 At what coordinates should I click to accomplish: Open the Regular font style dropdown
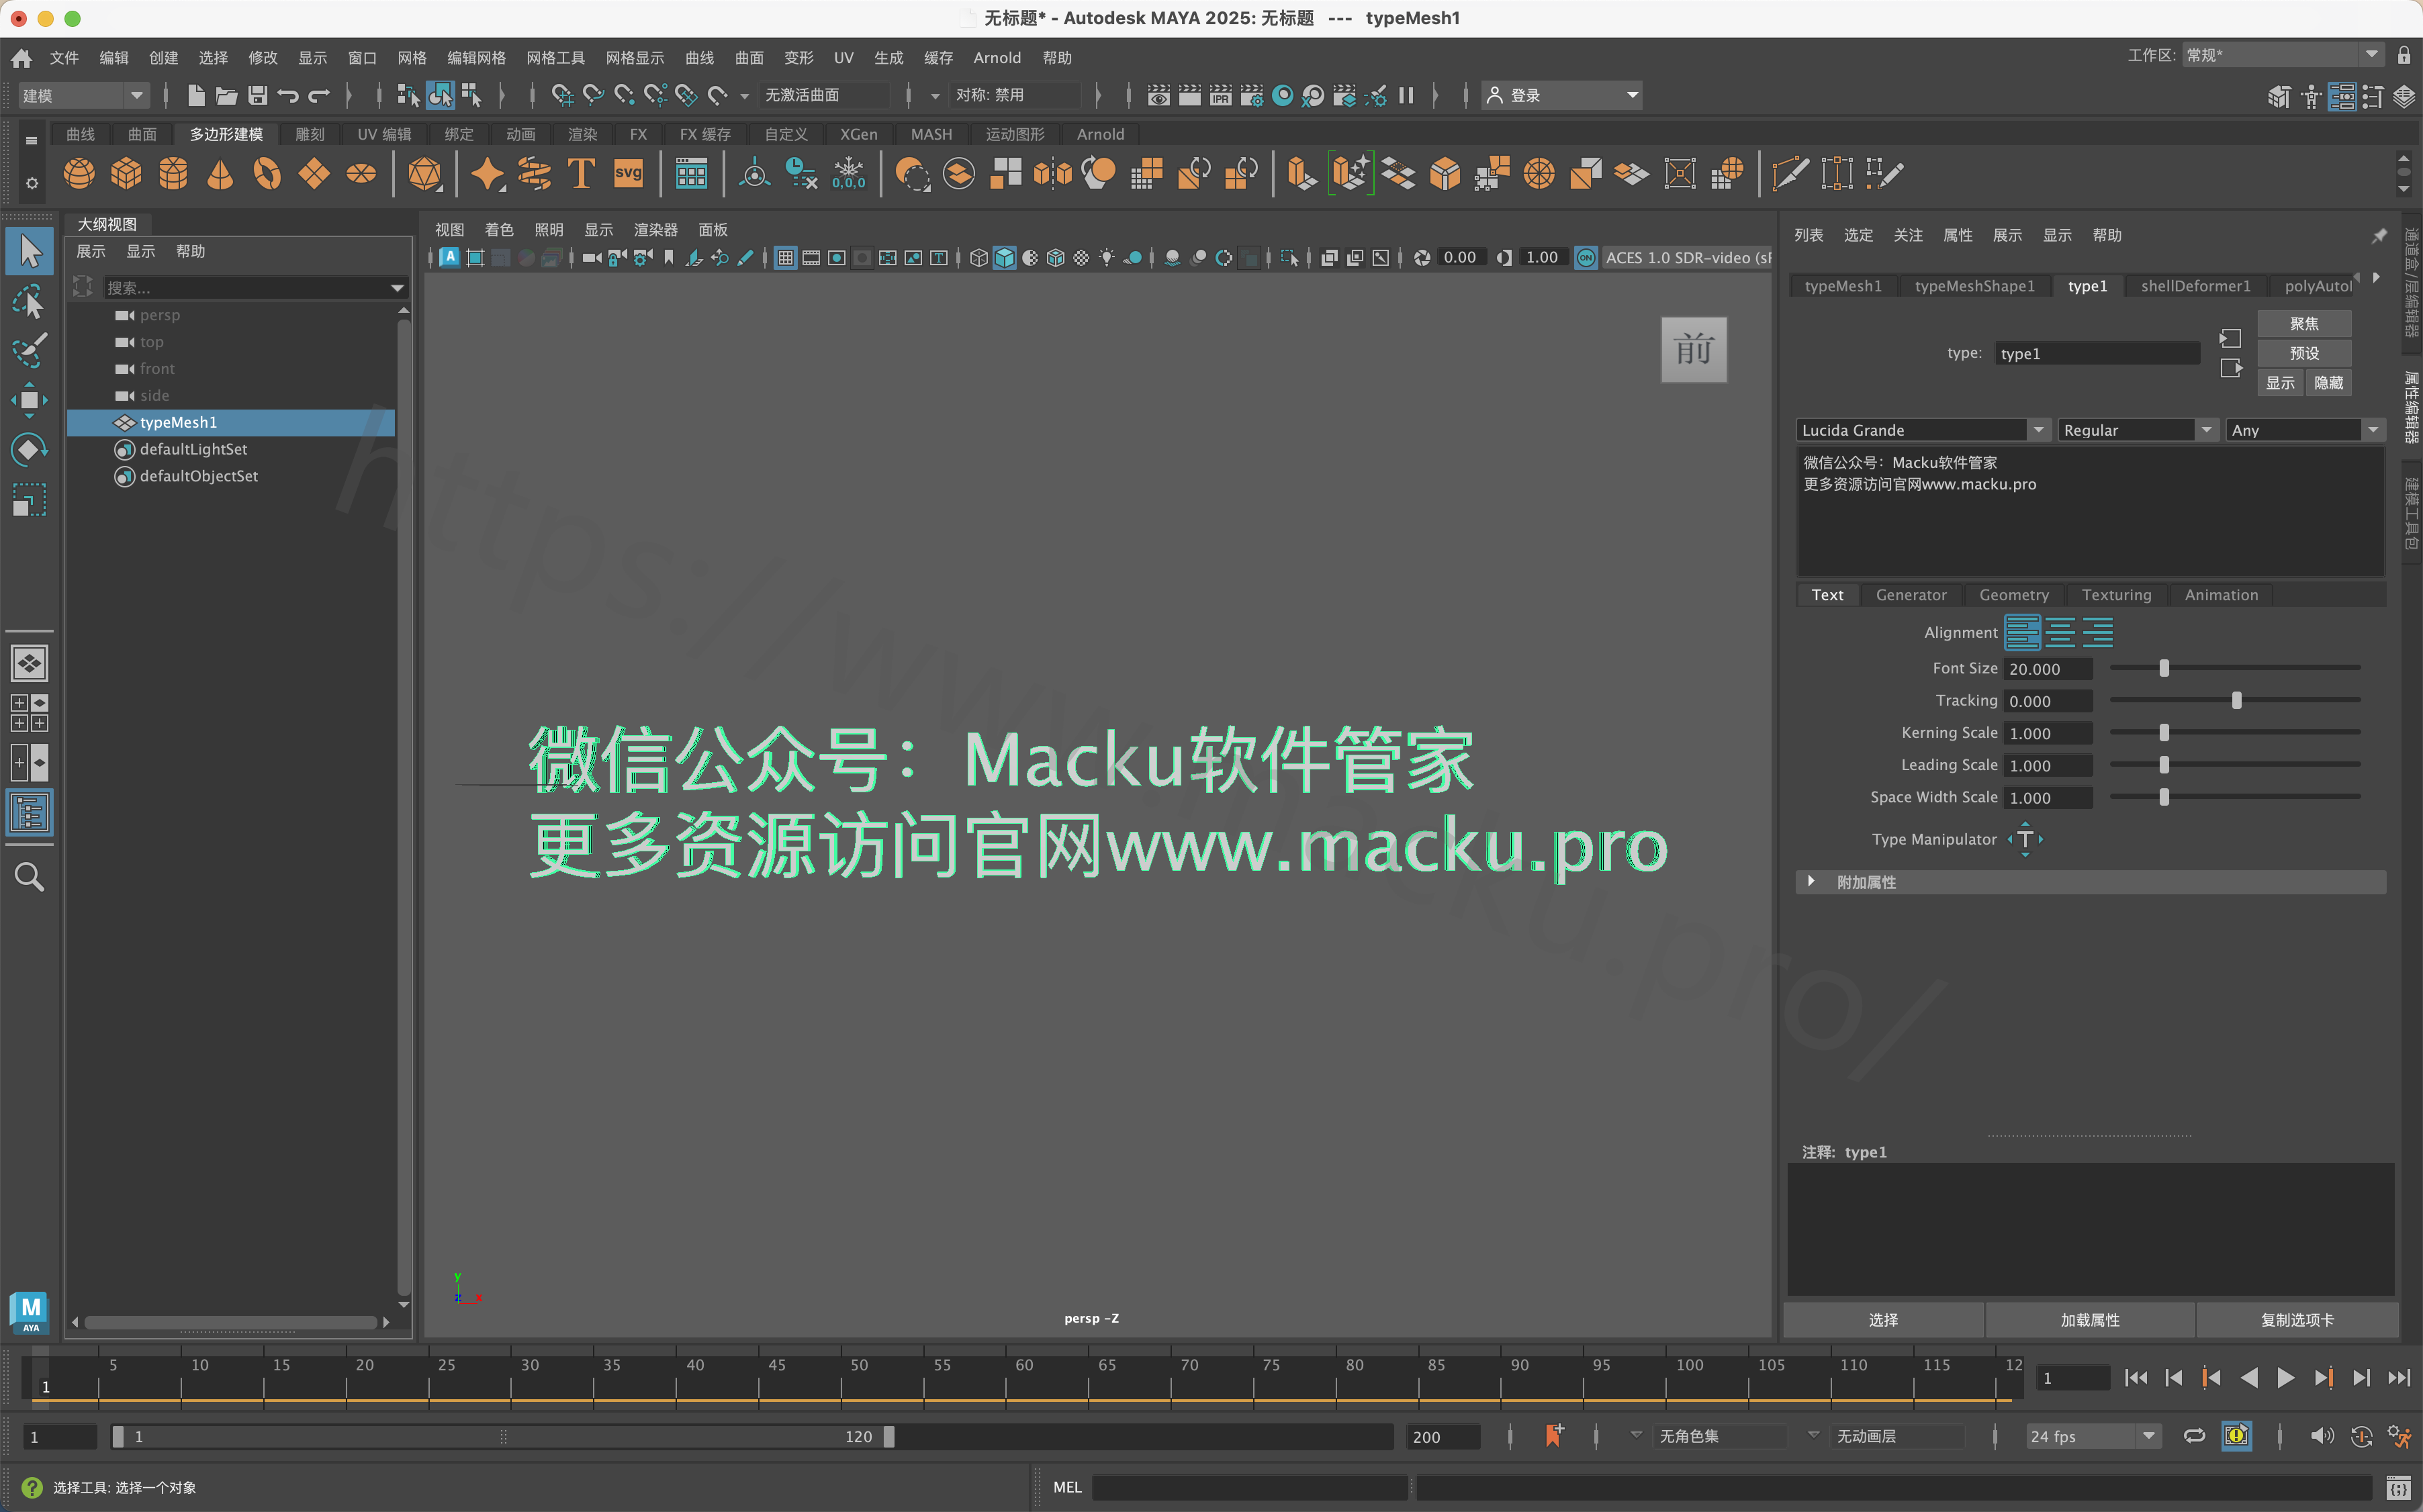2138,430
